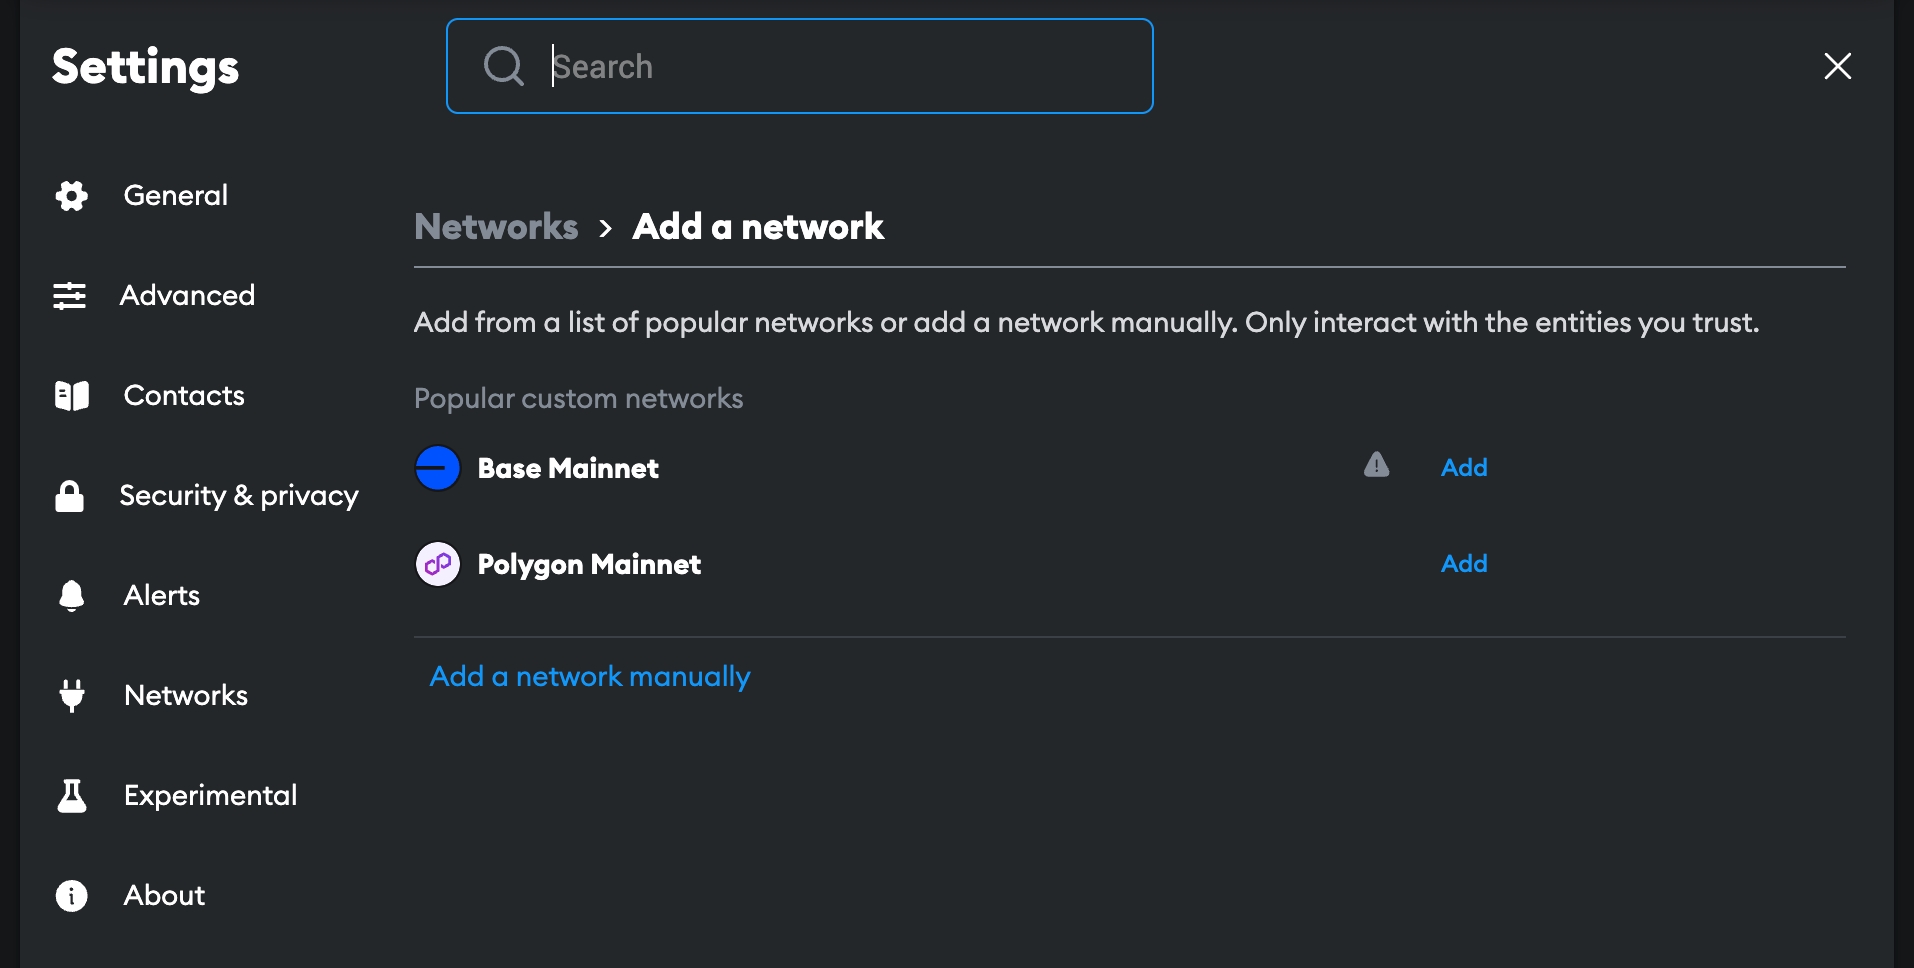1914x968 pixels.
Task: Click the Networks plug icon
Action: click(x=71, y=695)
